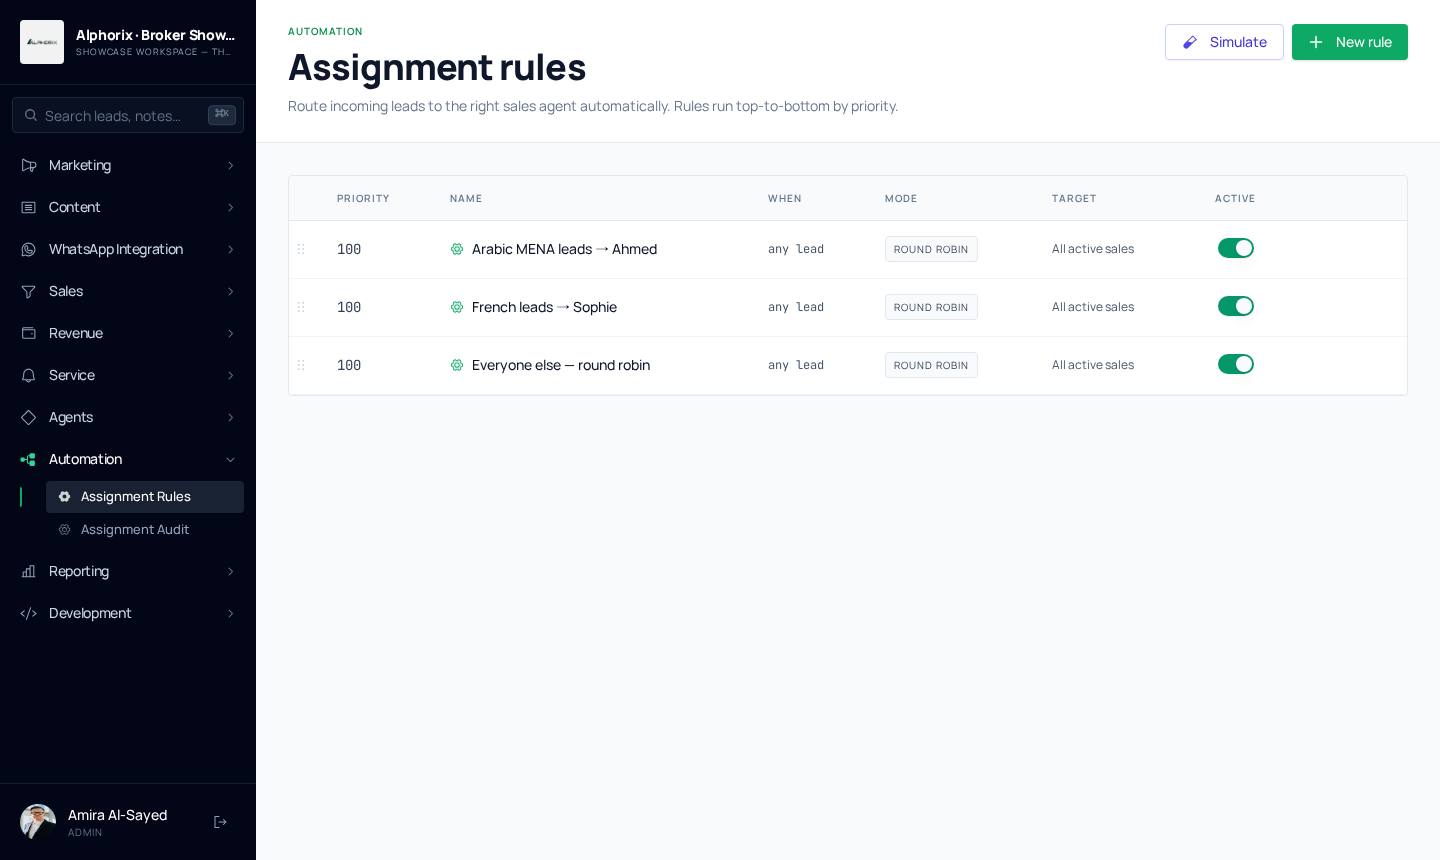Click the PRIORITY column header
This screenshot has height=860, width=1440.
point(363,198)
